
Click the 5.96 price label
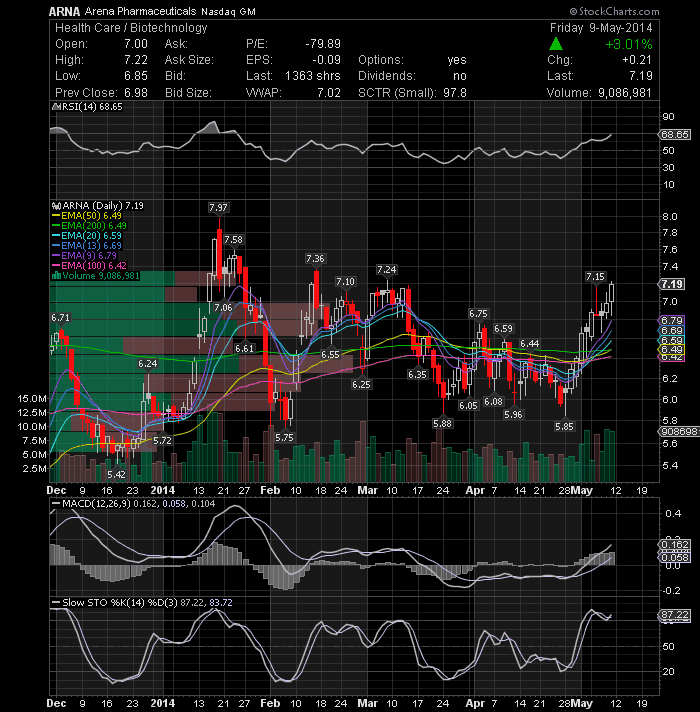(513, 415)
